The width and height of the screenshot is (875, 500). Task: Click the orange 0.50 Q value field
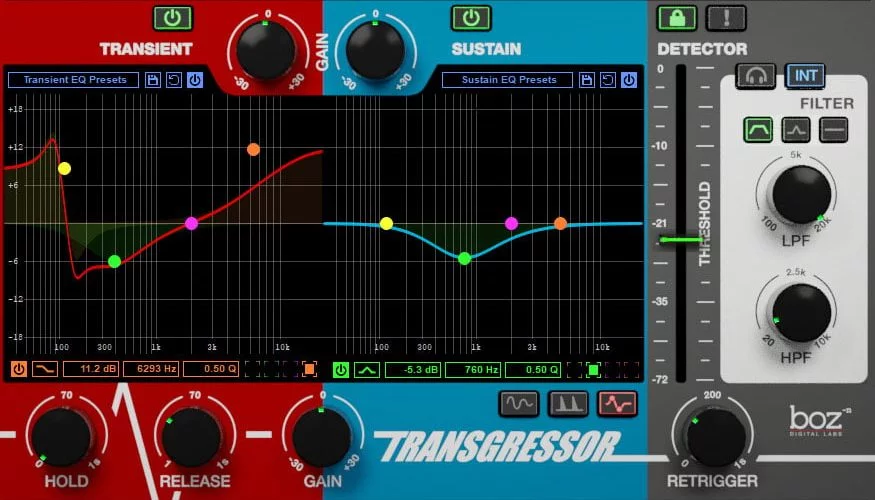pos(211,369)
